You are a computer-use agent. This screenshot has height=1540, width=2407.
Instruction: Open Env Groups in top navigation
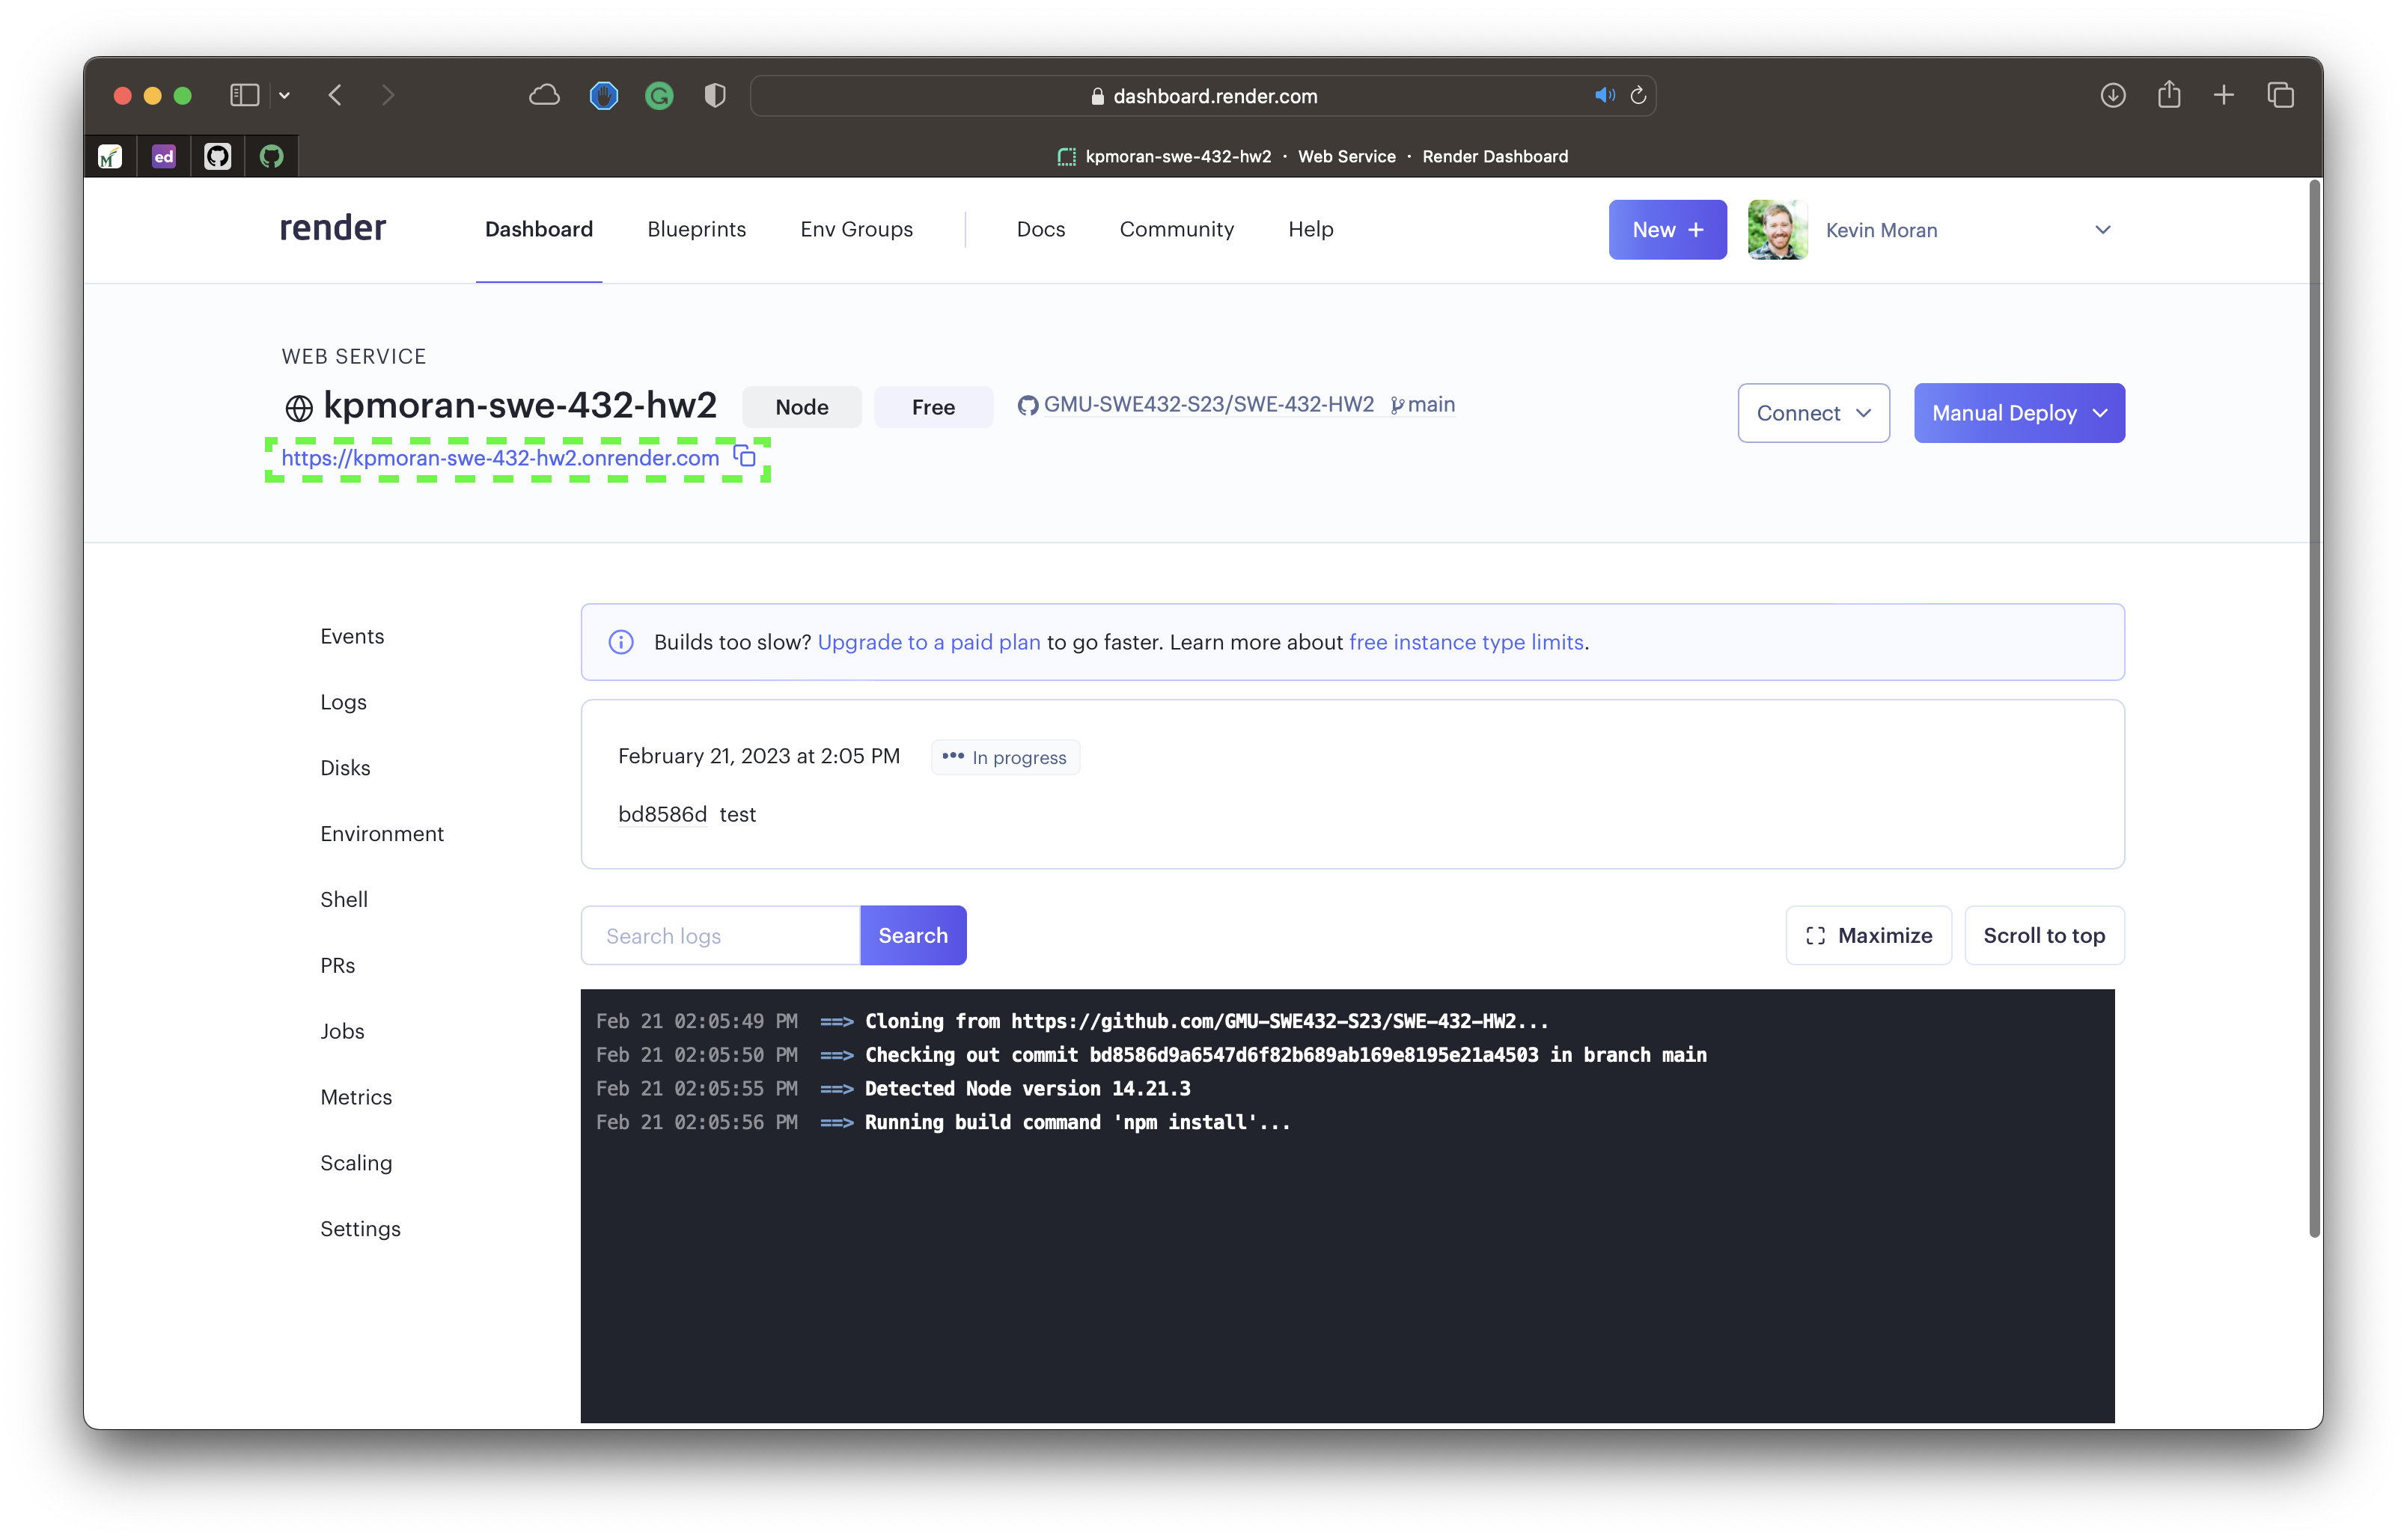click(x=856, y=229)
